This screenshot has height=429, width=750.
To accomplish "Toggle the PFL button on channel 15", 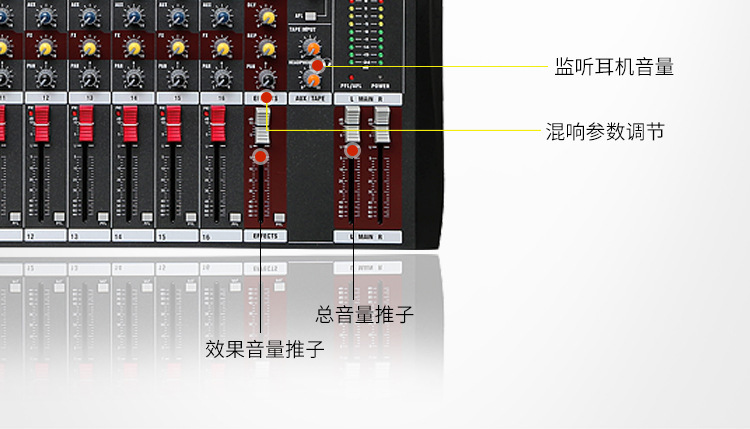I will (x=191, y=217).
